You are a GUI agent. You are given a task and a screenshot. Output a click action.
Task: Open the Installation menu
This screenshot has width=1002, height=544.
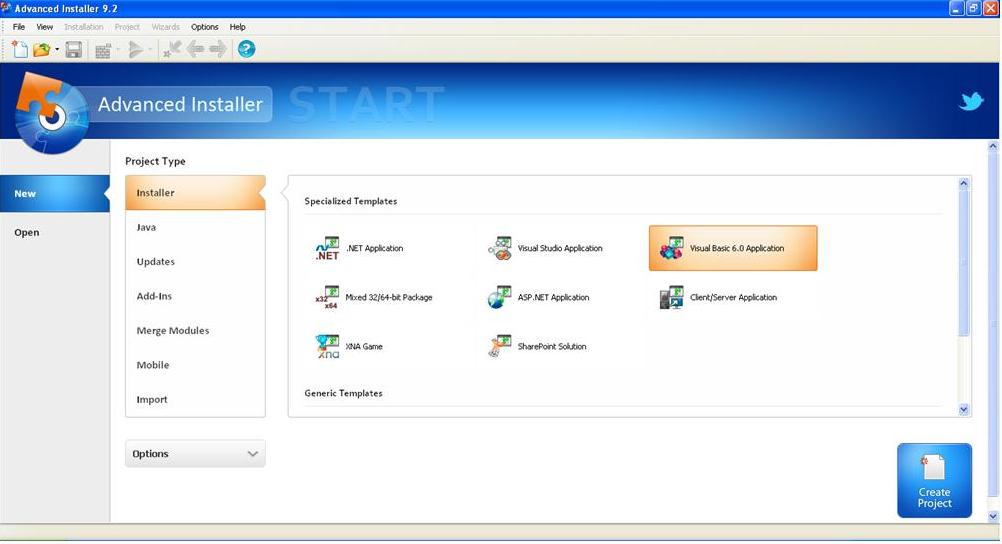[83, 27]
